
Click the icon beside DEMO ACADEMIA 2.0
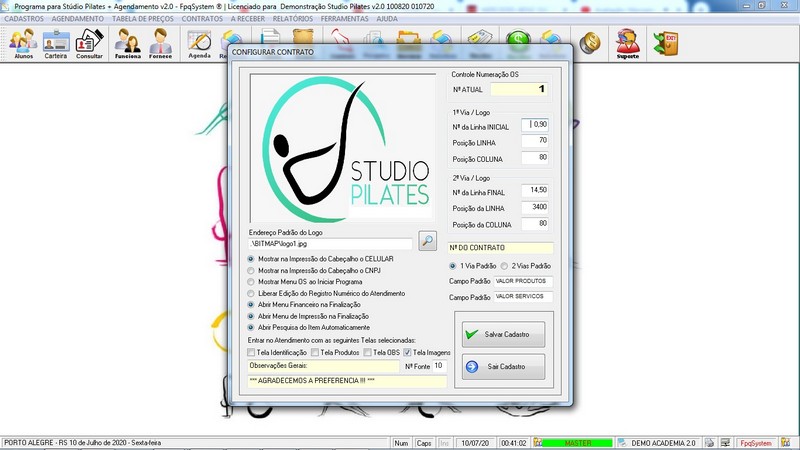[x=622, y=443]
